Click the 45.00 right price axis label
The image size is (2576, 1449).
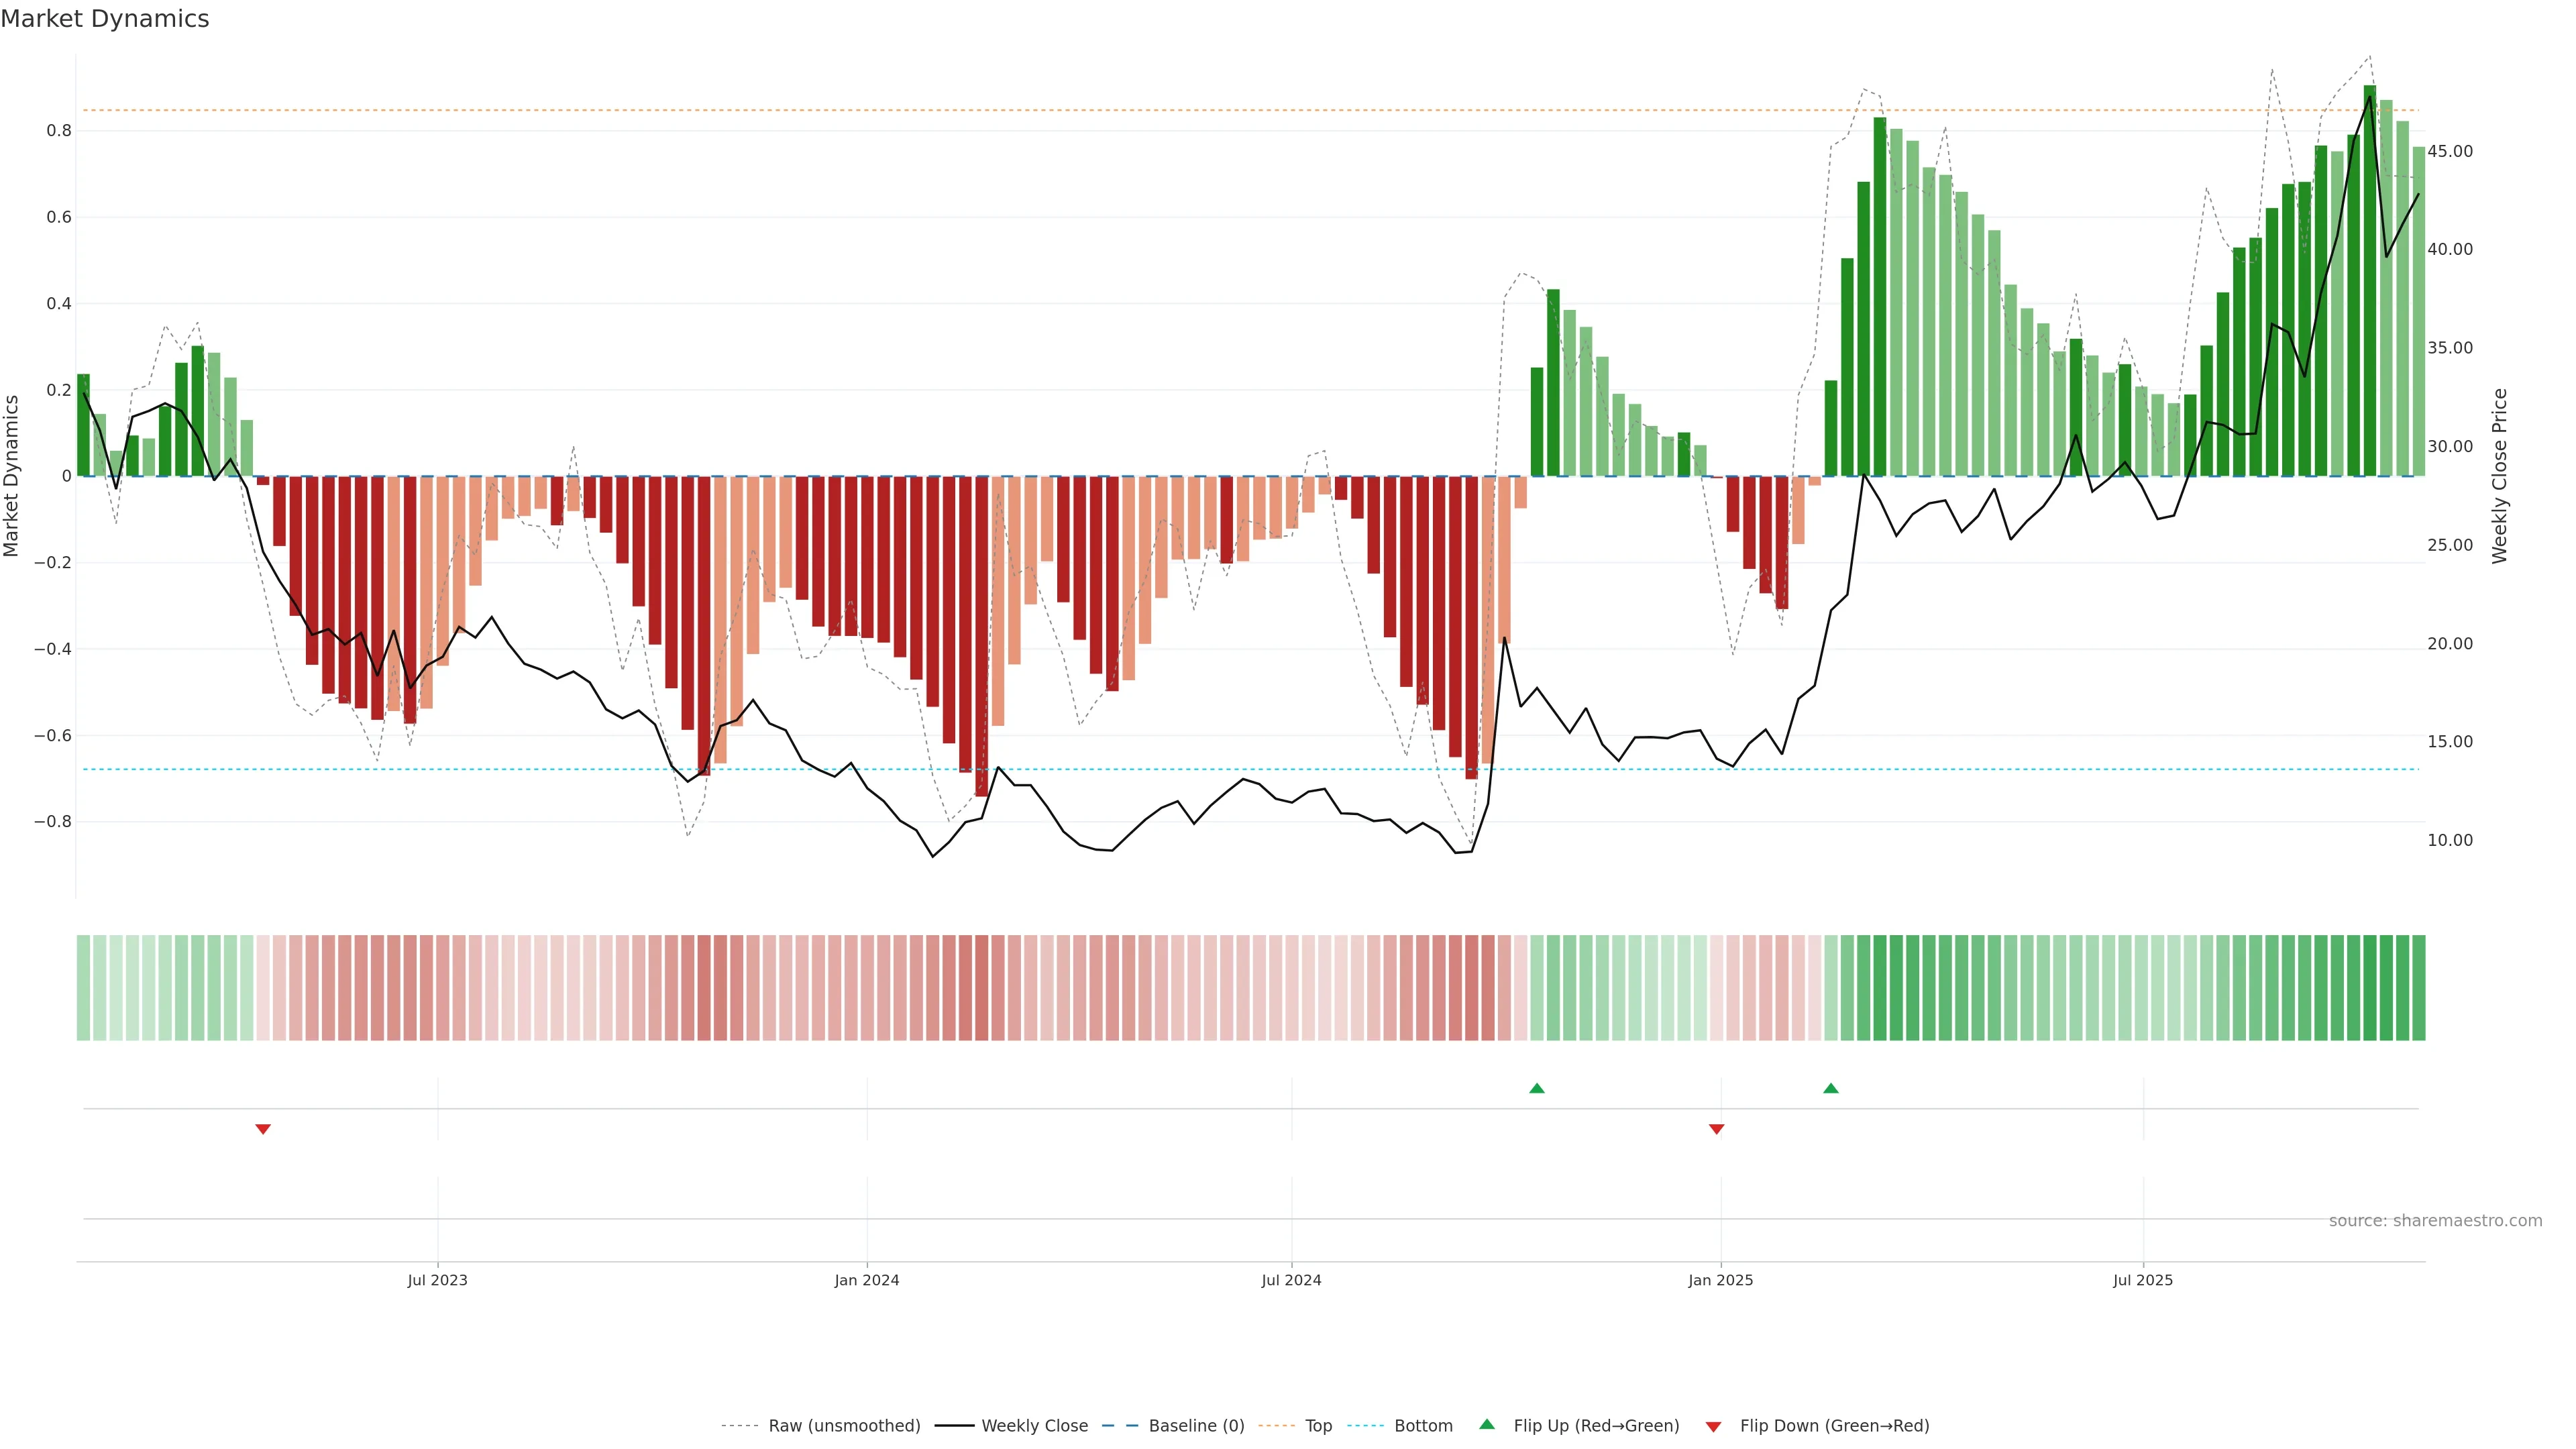pos(2450,151)
